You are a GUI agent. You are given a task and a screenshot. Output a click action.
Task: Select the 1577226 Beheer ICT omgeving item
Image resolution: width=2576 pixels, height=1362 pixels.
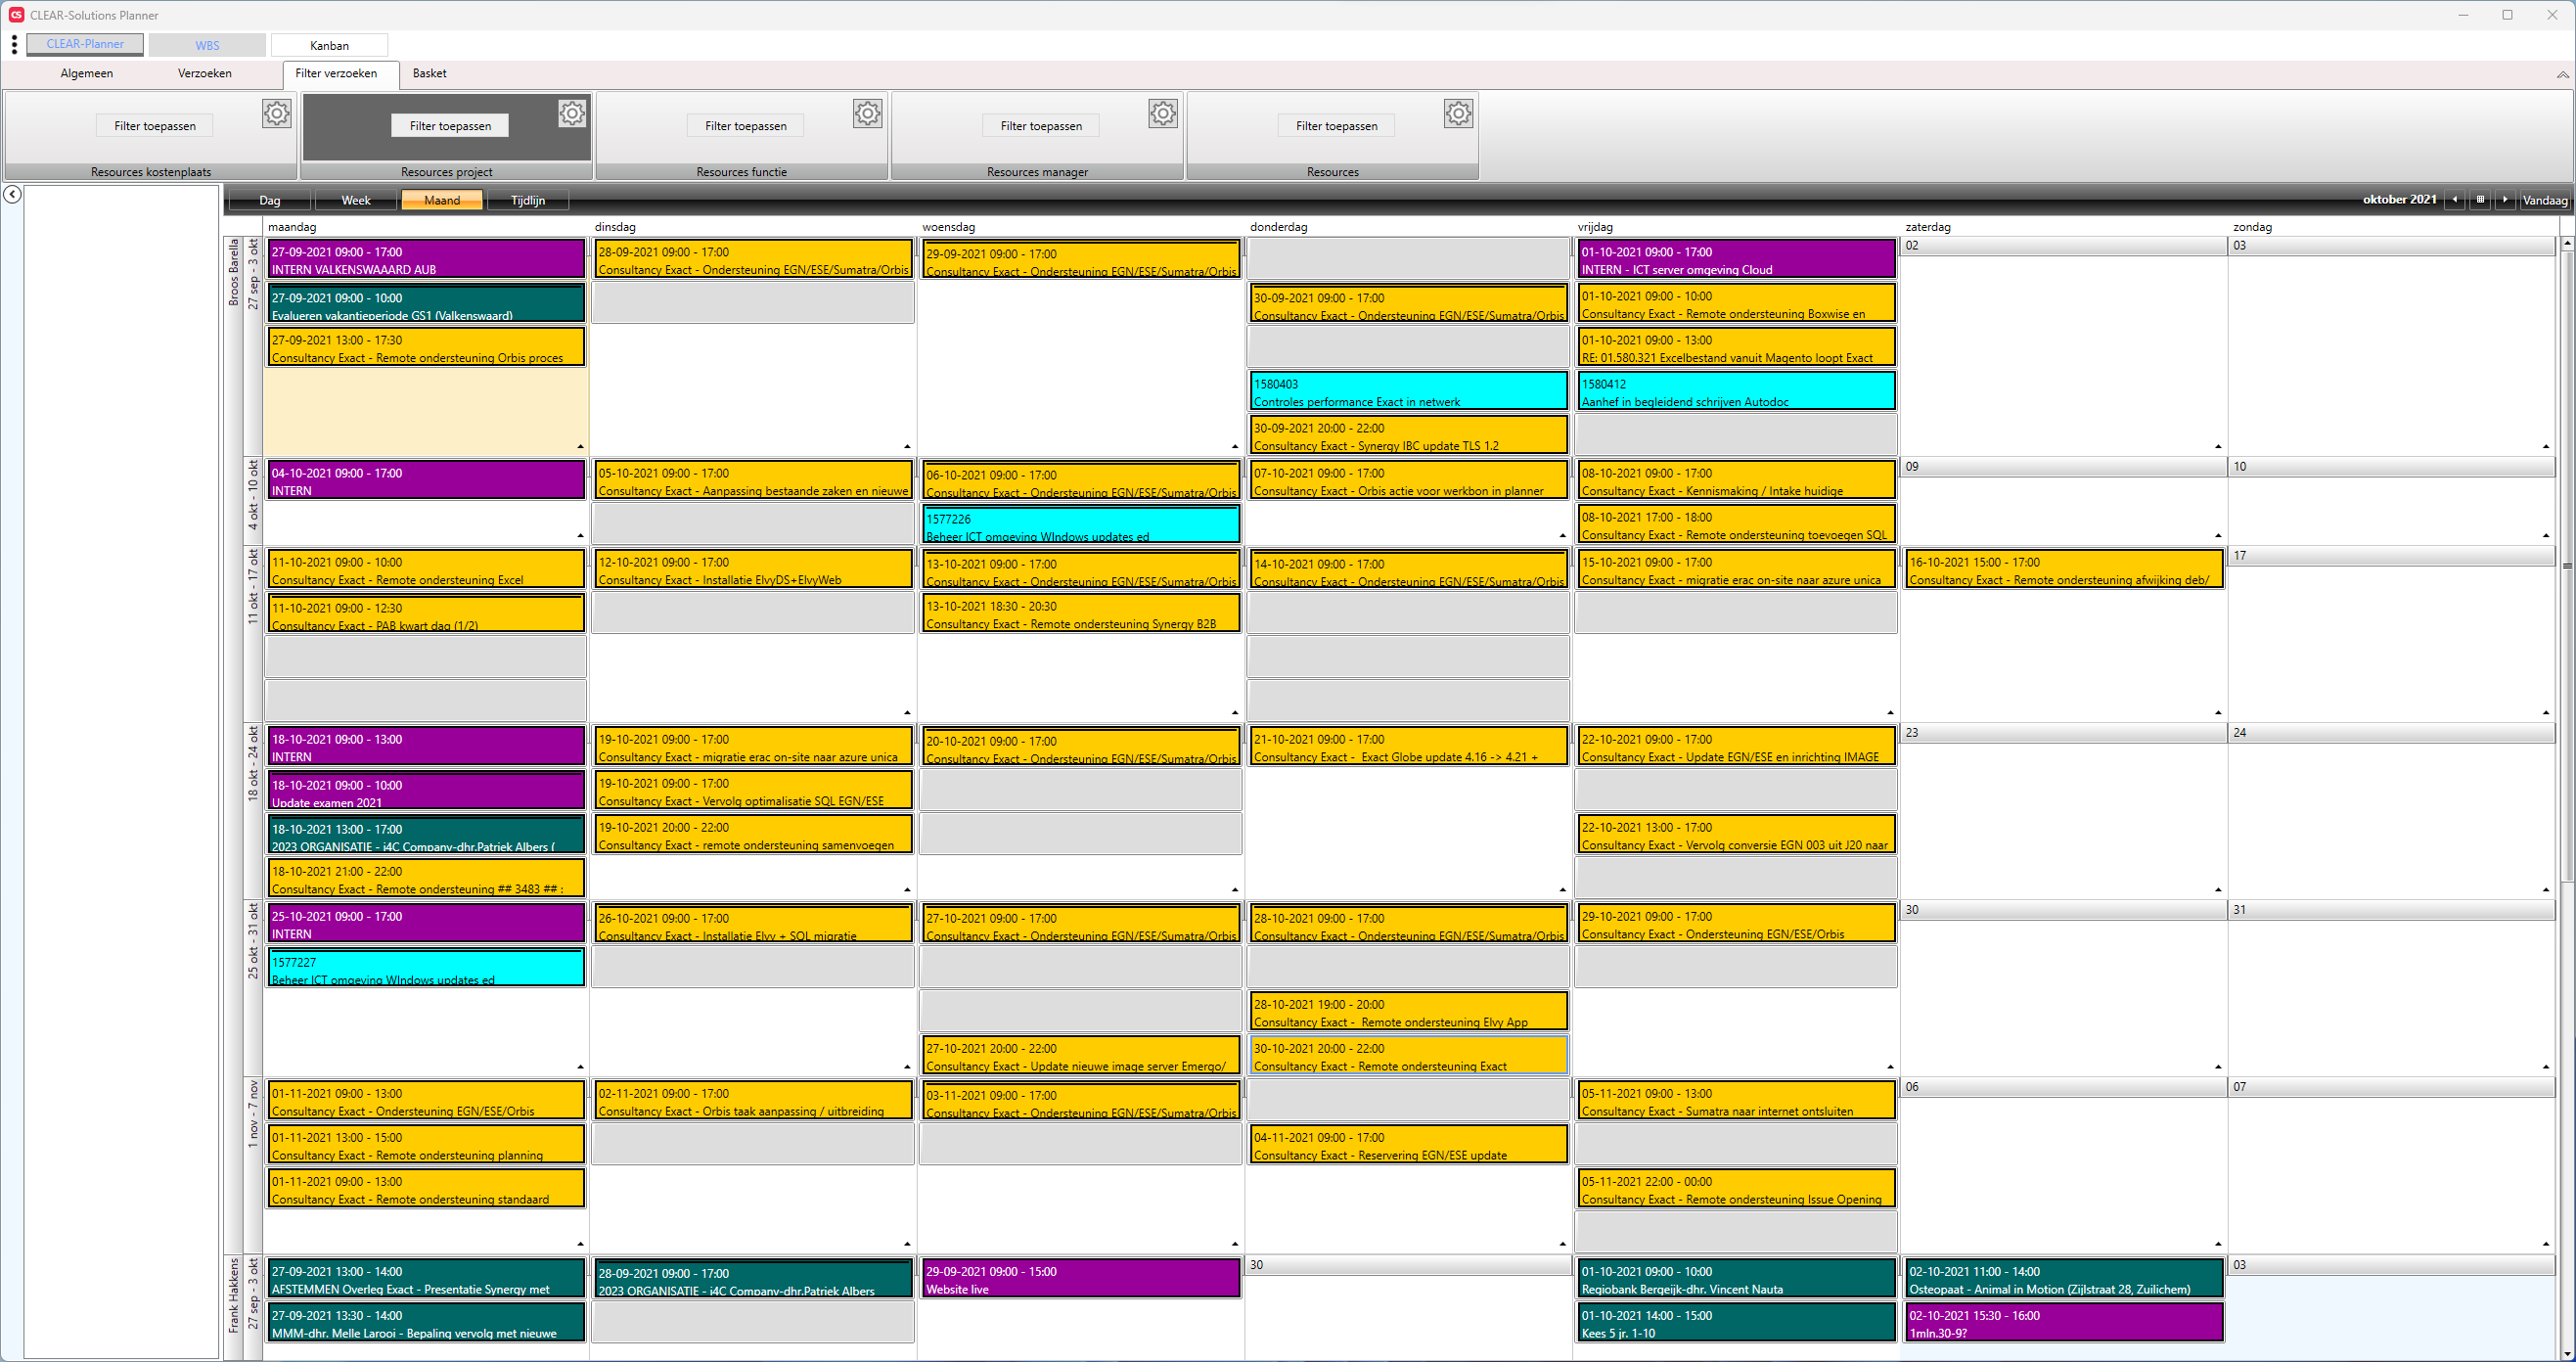coord(1081,525)
